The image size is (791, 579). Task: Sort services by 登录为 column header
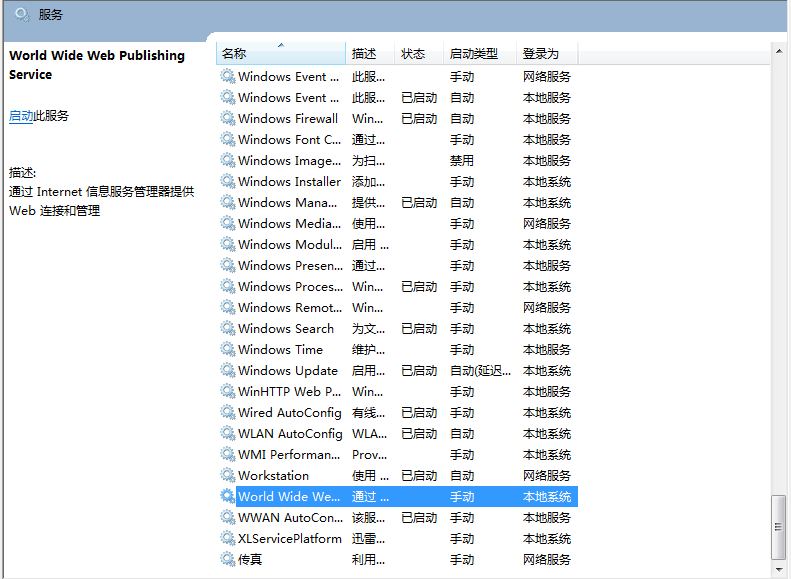point(547,53)
